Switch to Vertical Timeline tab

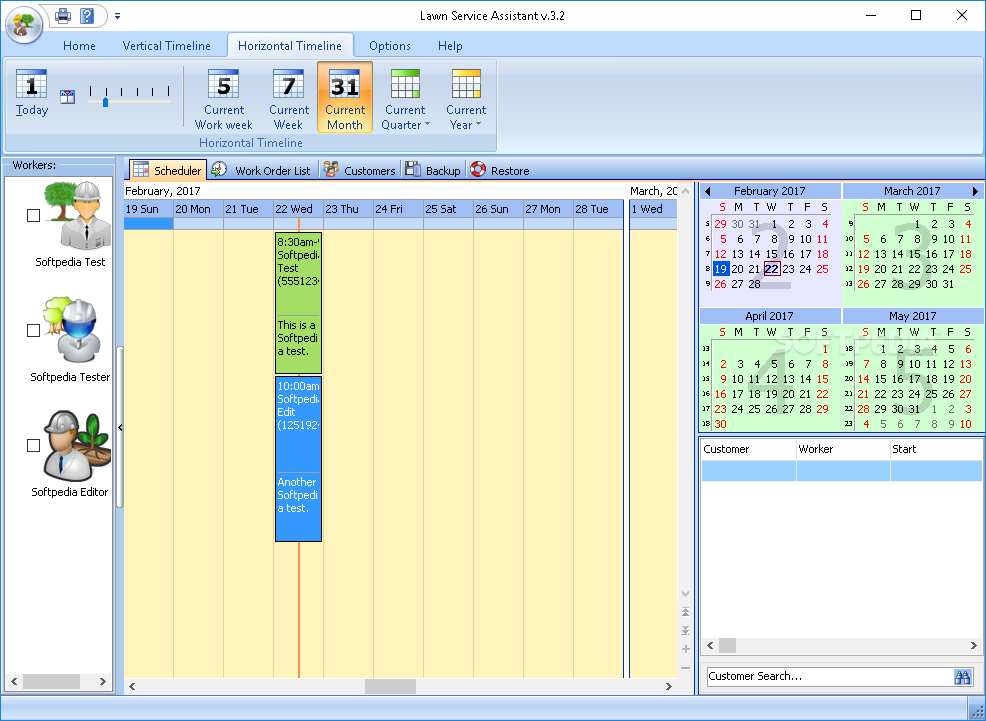(167, 46)
